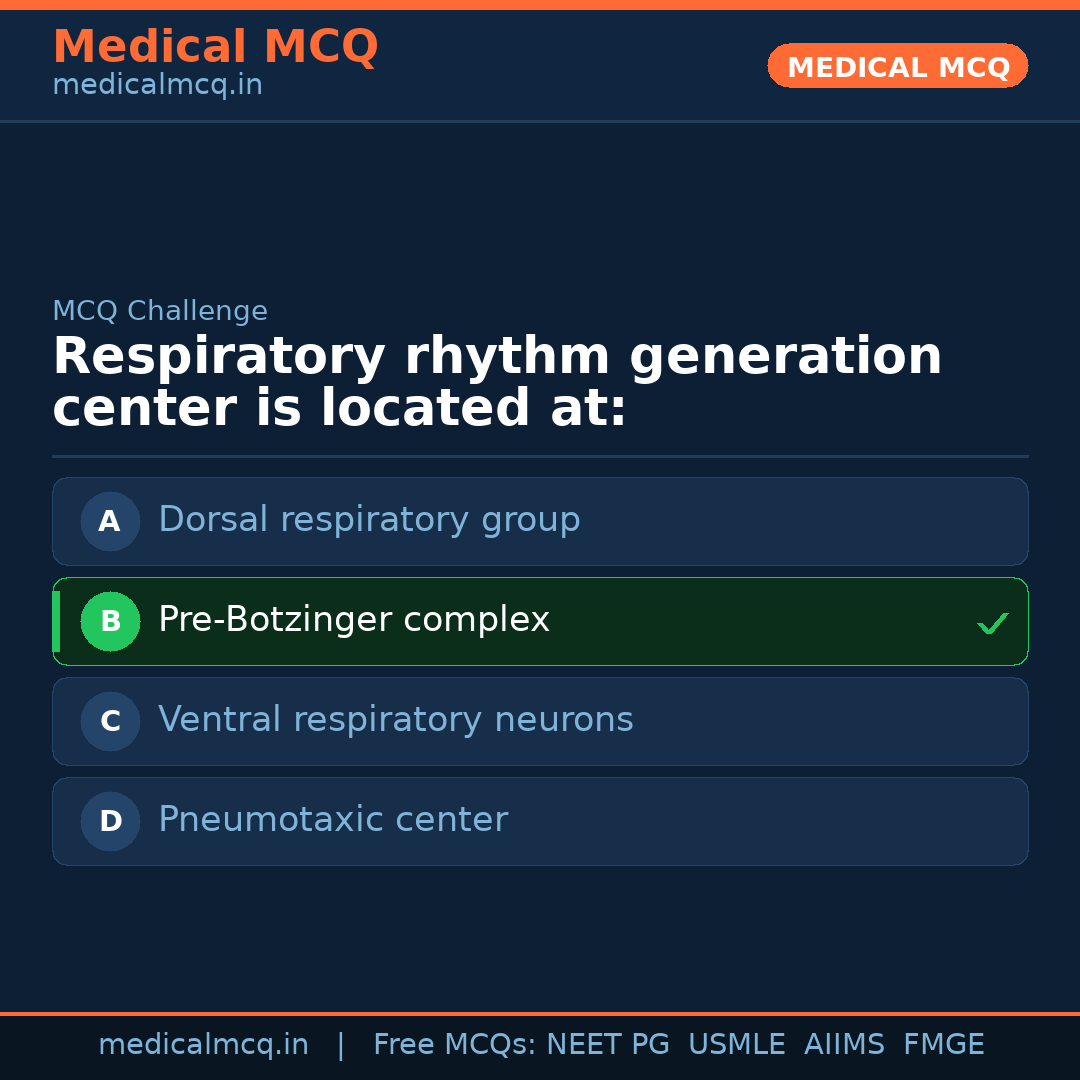Viewport: 1080px width, 1080px height.
Task: Select the answer text 'Pneumotaxic center'
Action: click(333, 820)
